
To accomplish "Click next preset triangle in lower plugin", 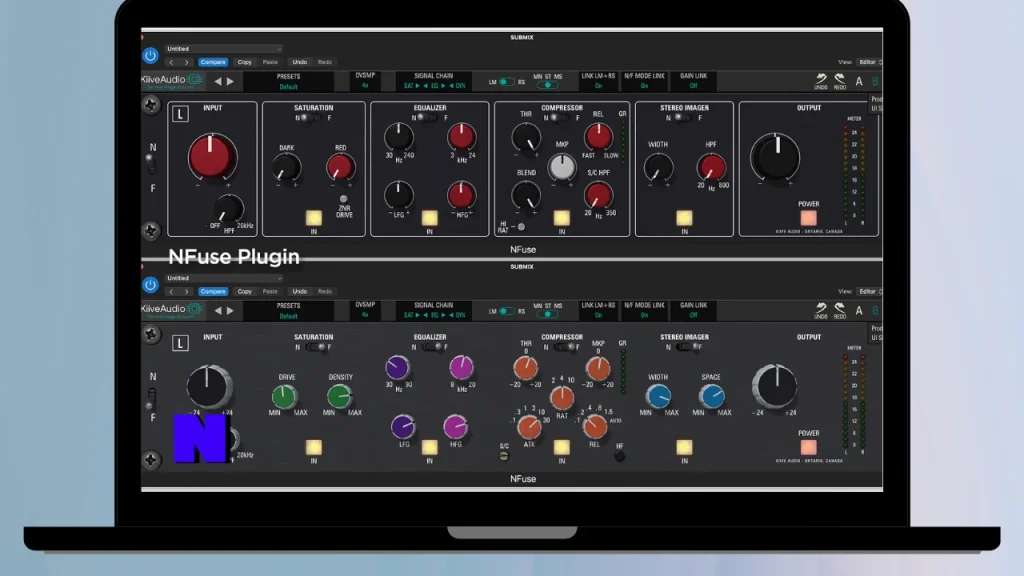I will tap(230, 311).
